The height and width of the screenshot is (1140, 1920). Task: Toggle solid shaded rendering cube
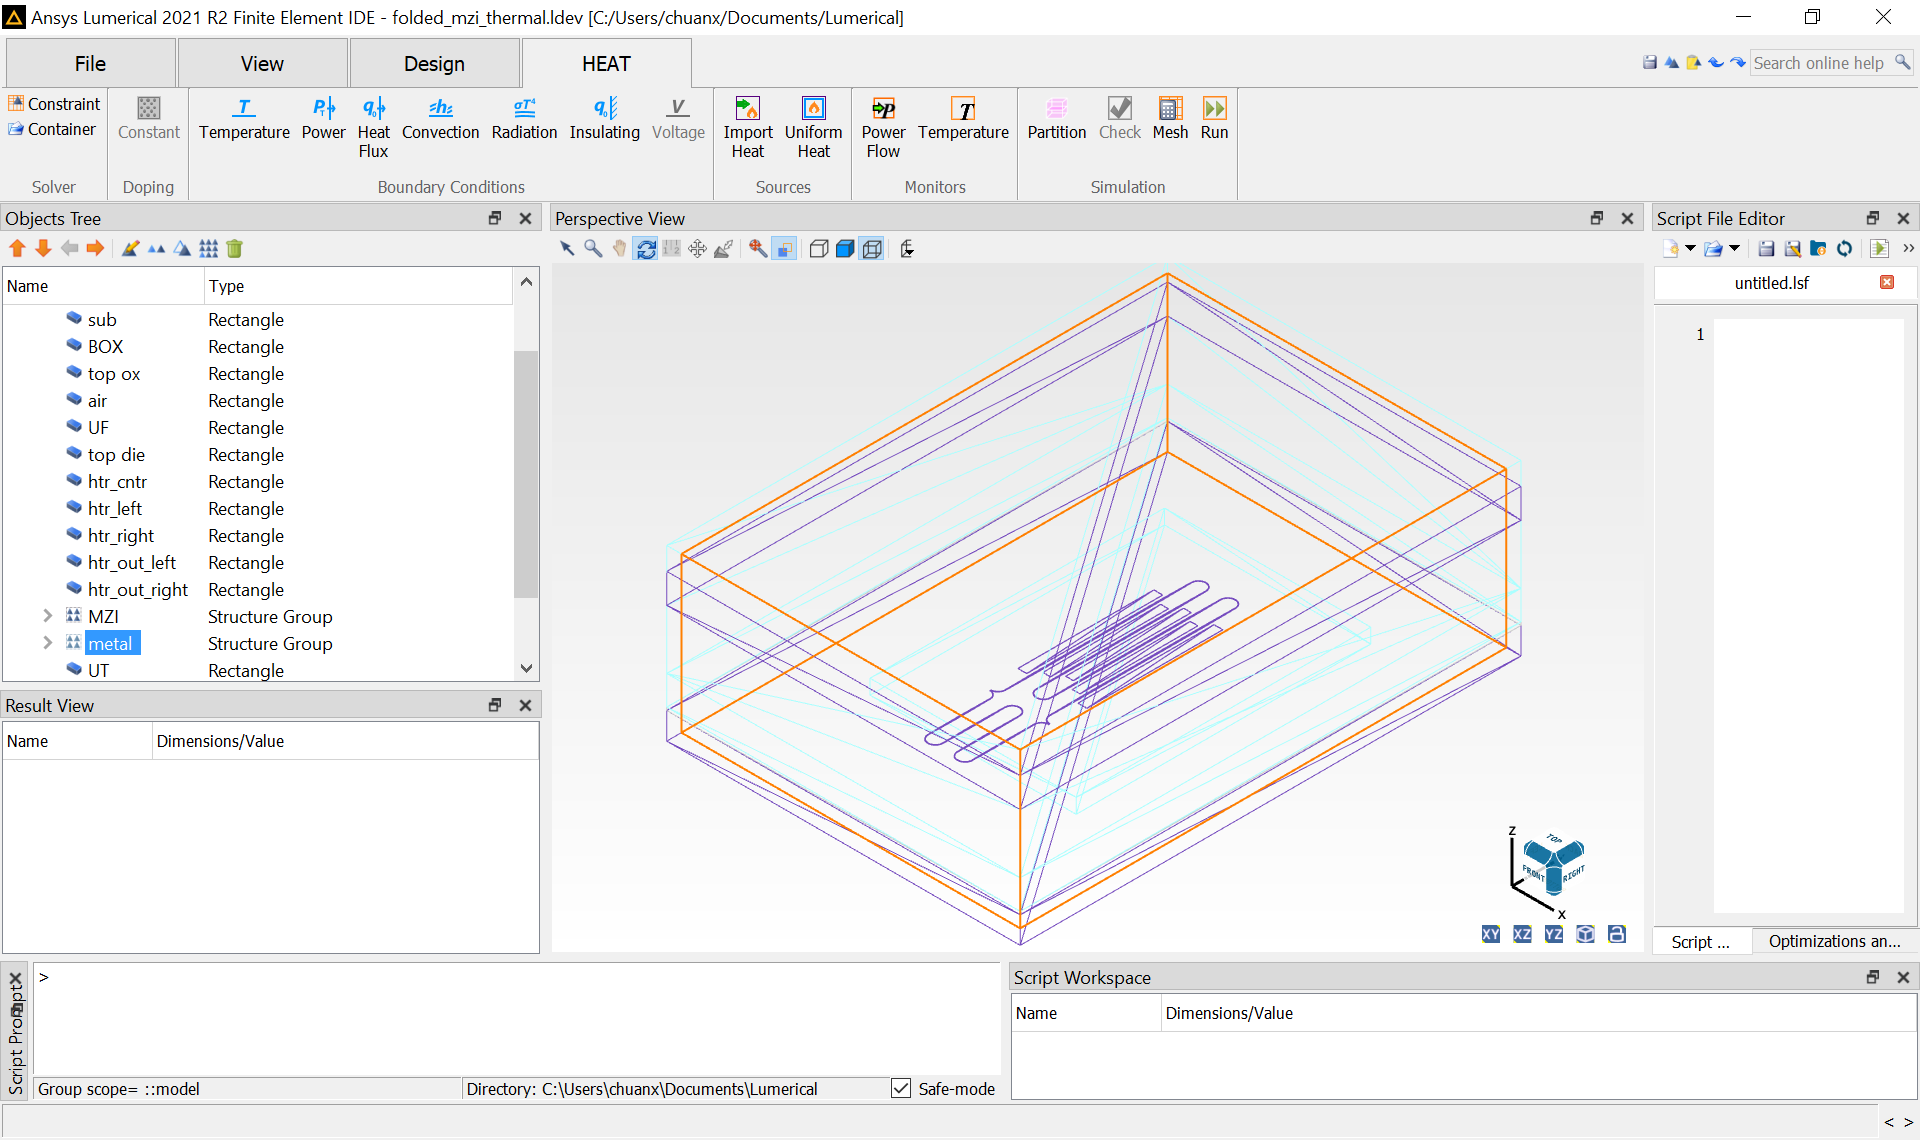pyautogui.click(x=845, y=248)
